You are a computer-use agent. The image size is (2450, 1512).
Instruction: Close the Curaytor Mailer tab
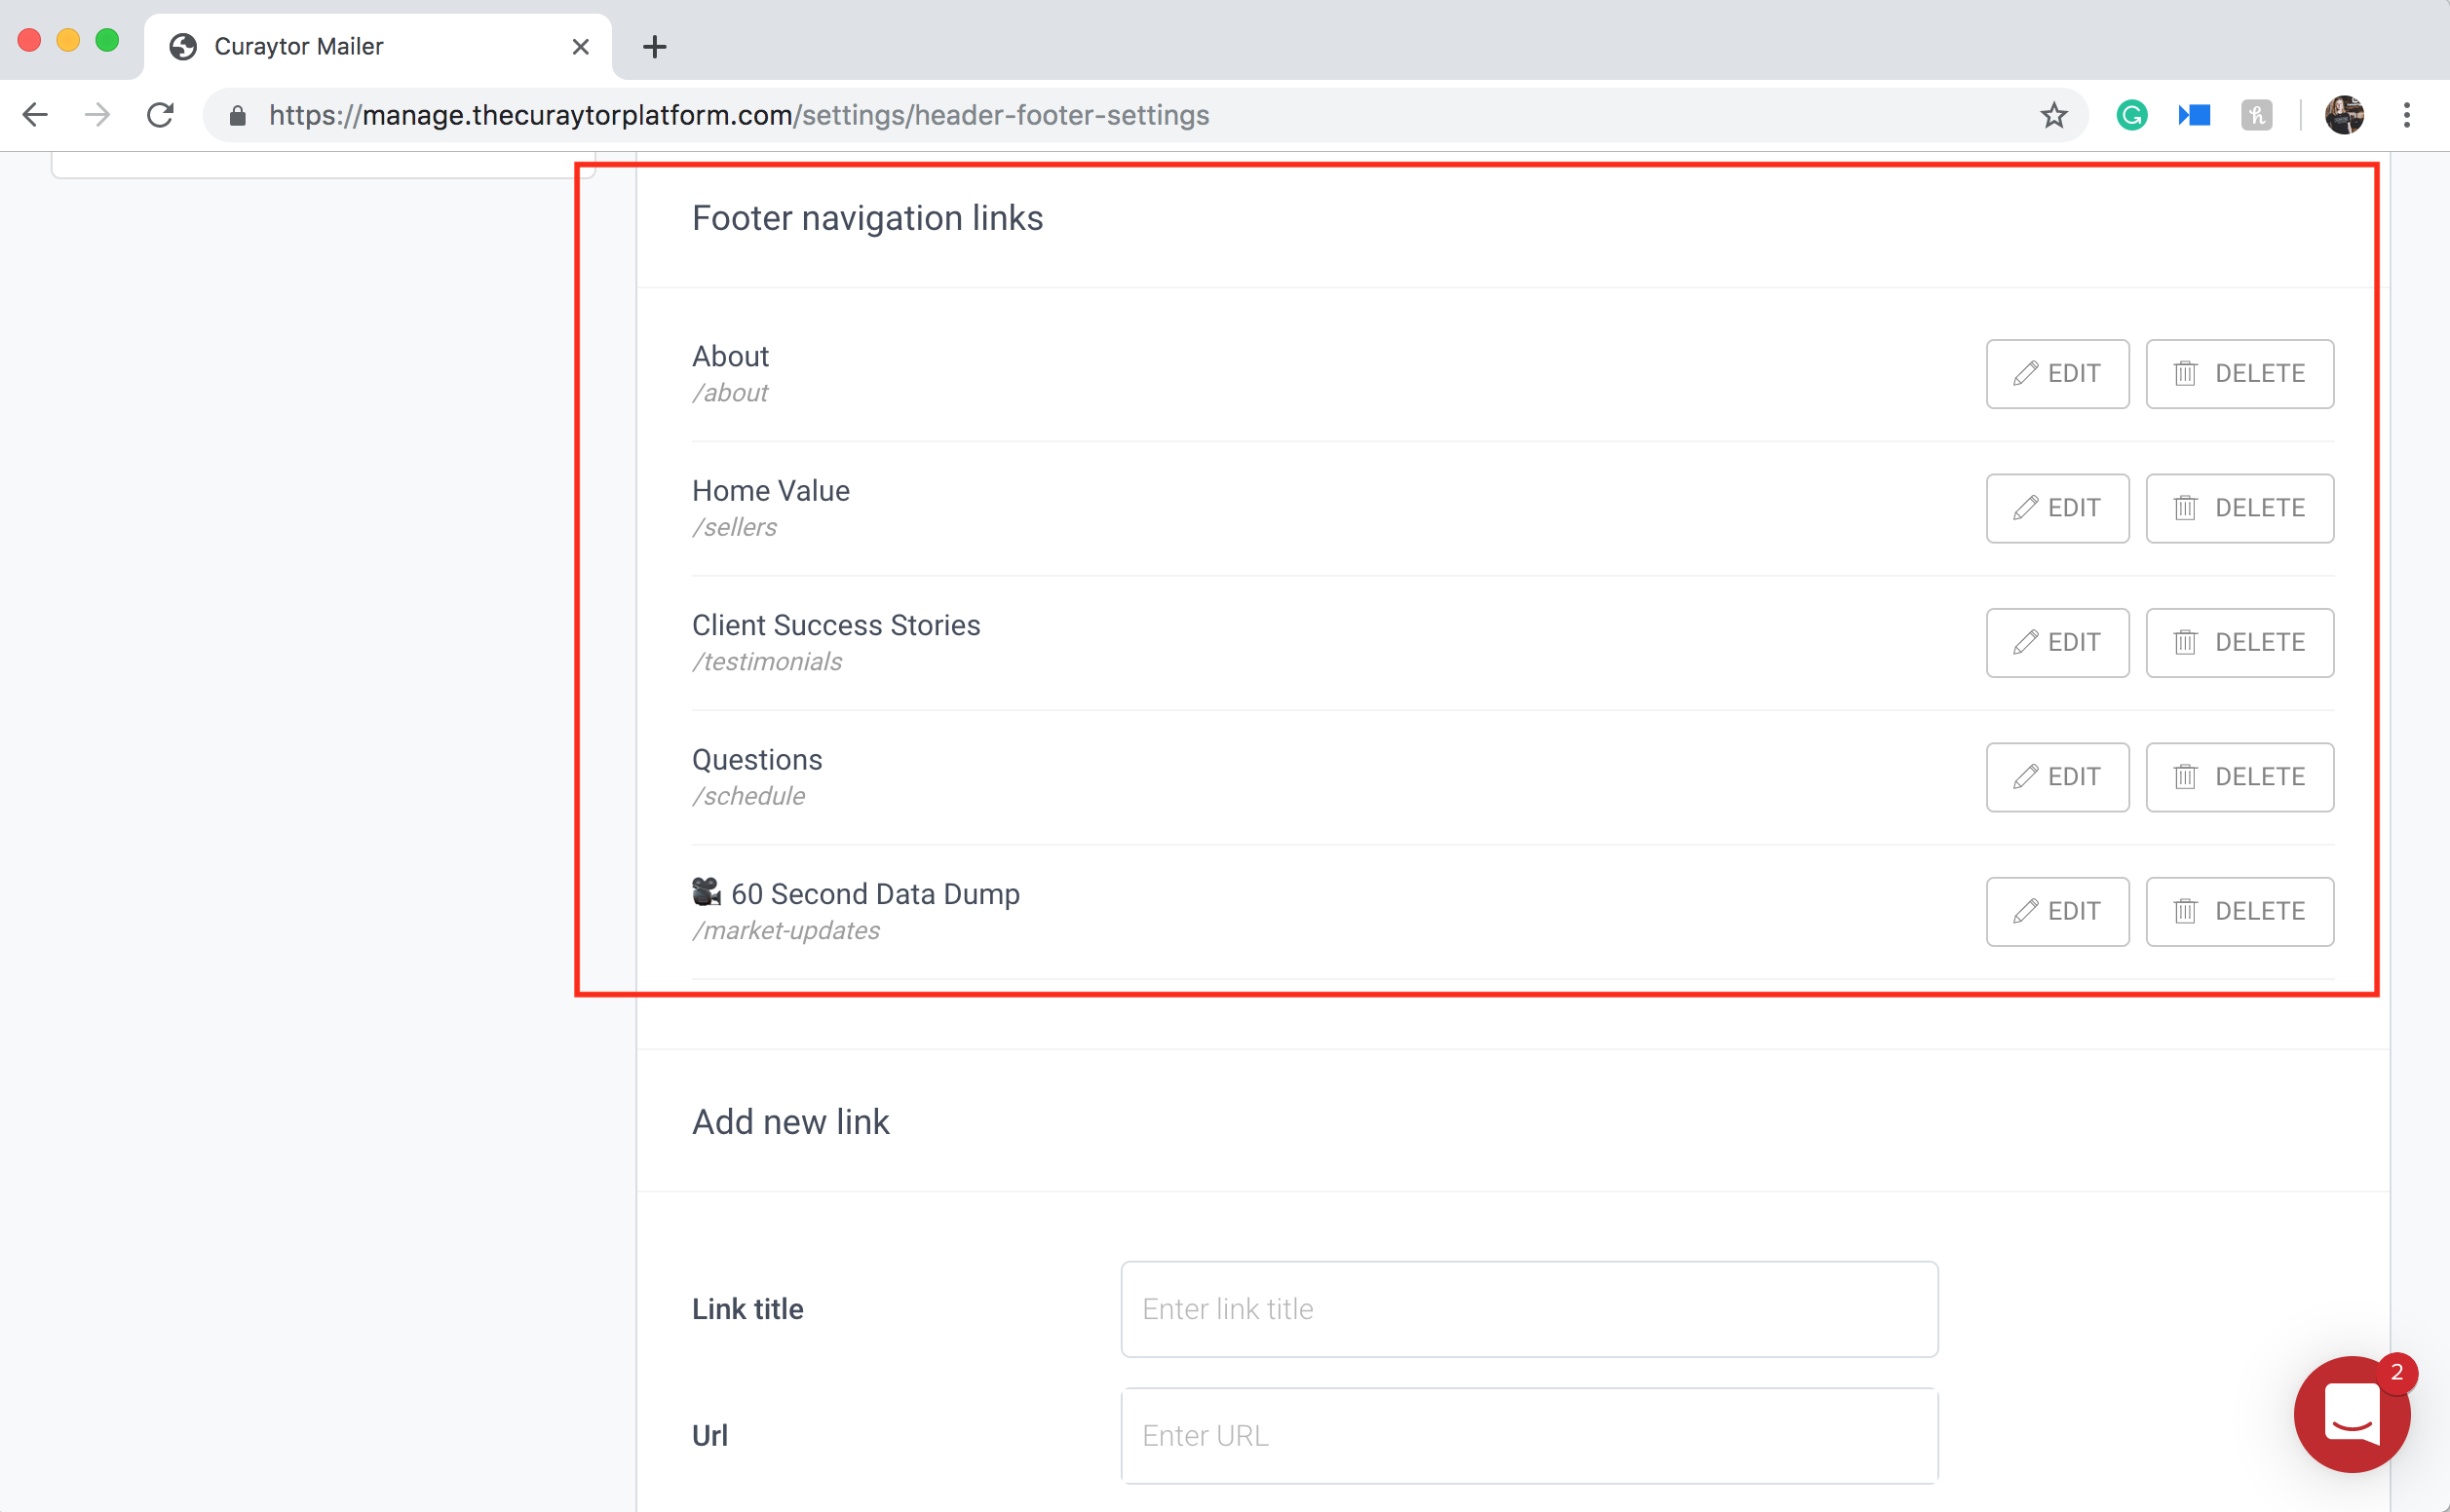tap(580, 47)
